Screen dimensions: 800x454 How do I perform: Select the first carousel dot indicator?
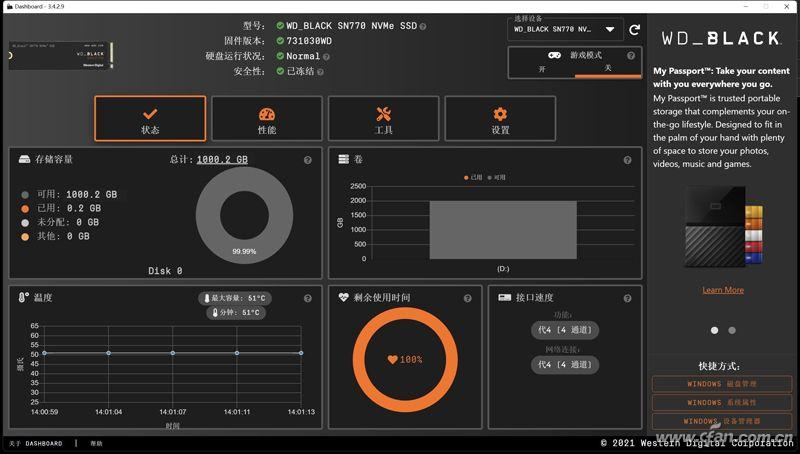coord(714,331)
